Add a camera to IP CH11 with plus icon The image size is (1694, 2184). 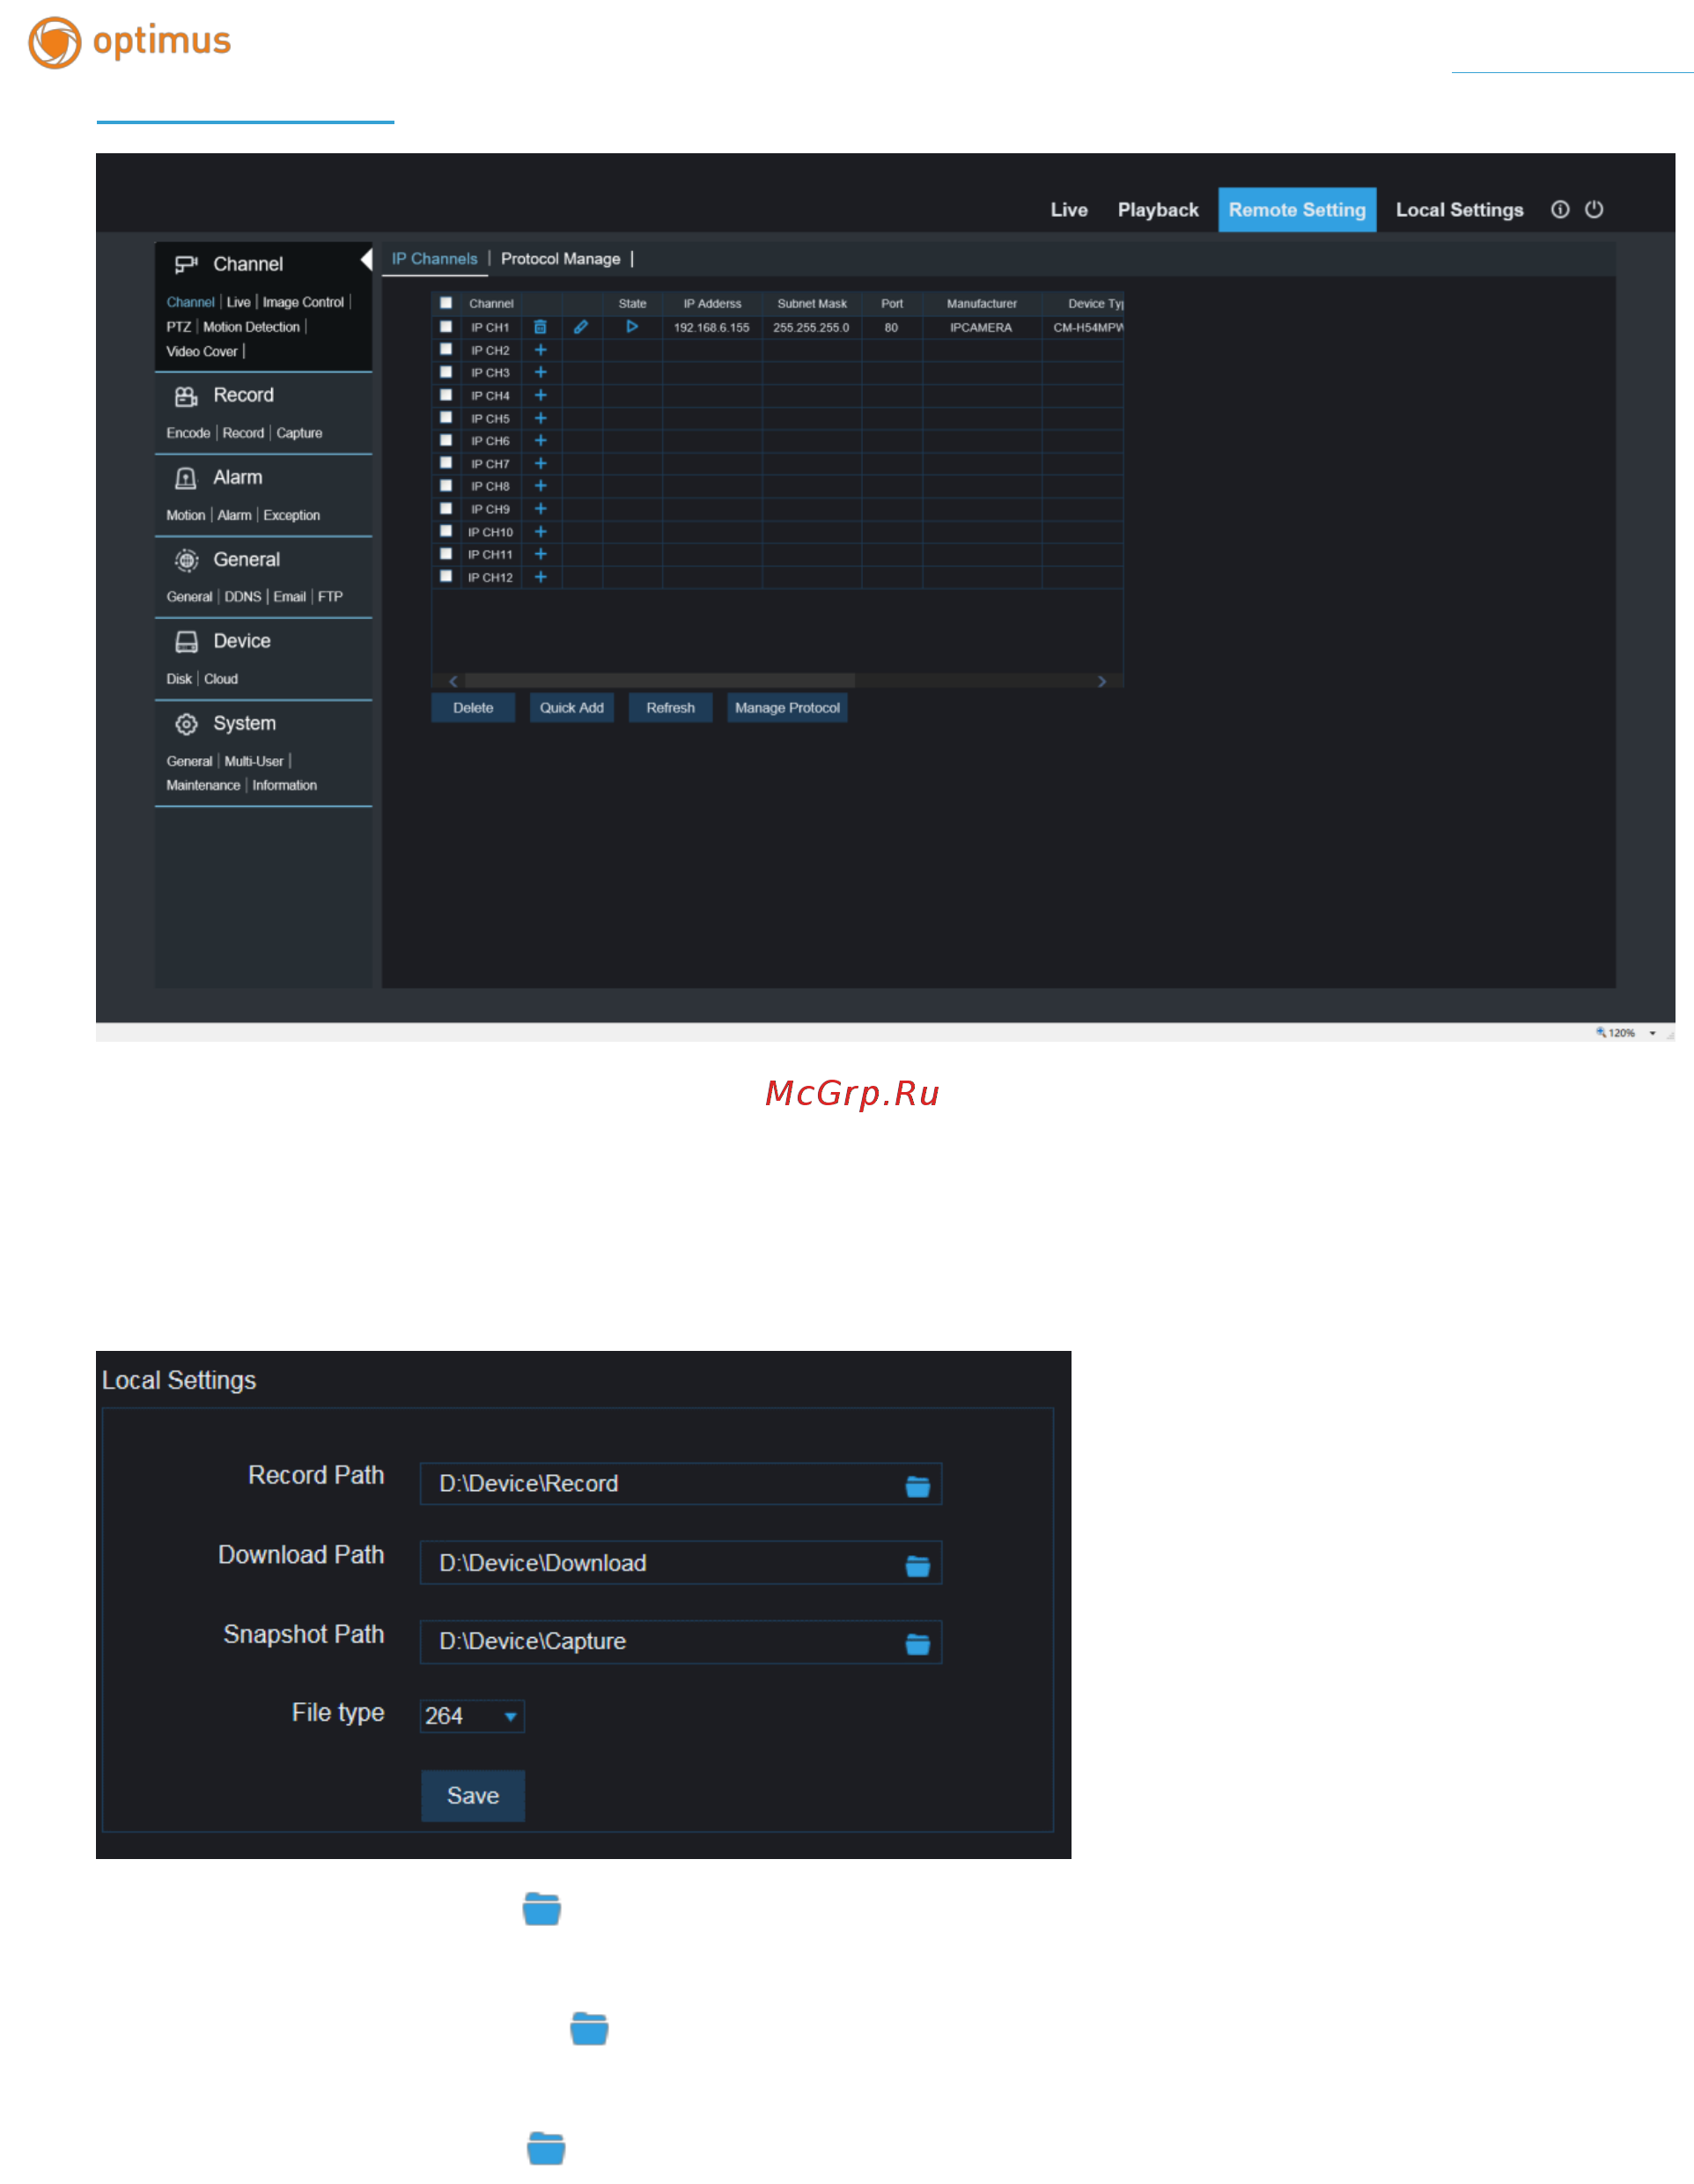(x=540, y=554)
